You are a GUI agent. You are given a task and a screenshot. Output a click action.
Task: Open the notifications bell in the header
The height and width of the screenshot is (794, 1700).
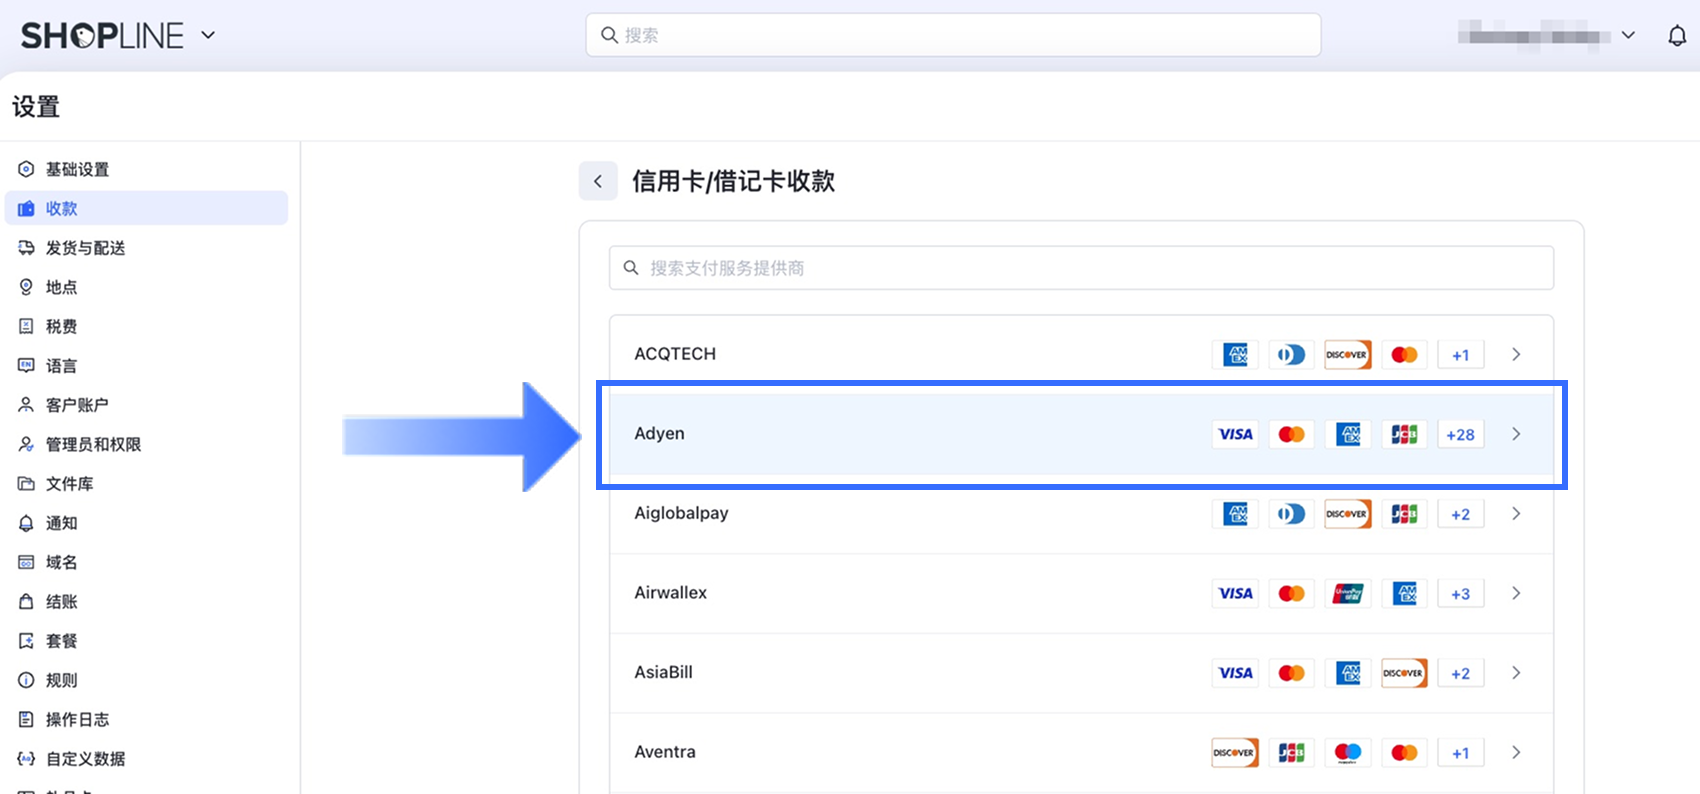point(1677,36)
